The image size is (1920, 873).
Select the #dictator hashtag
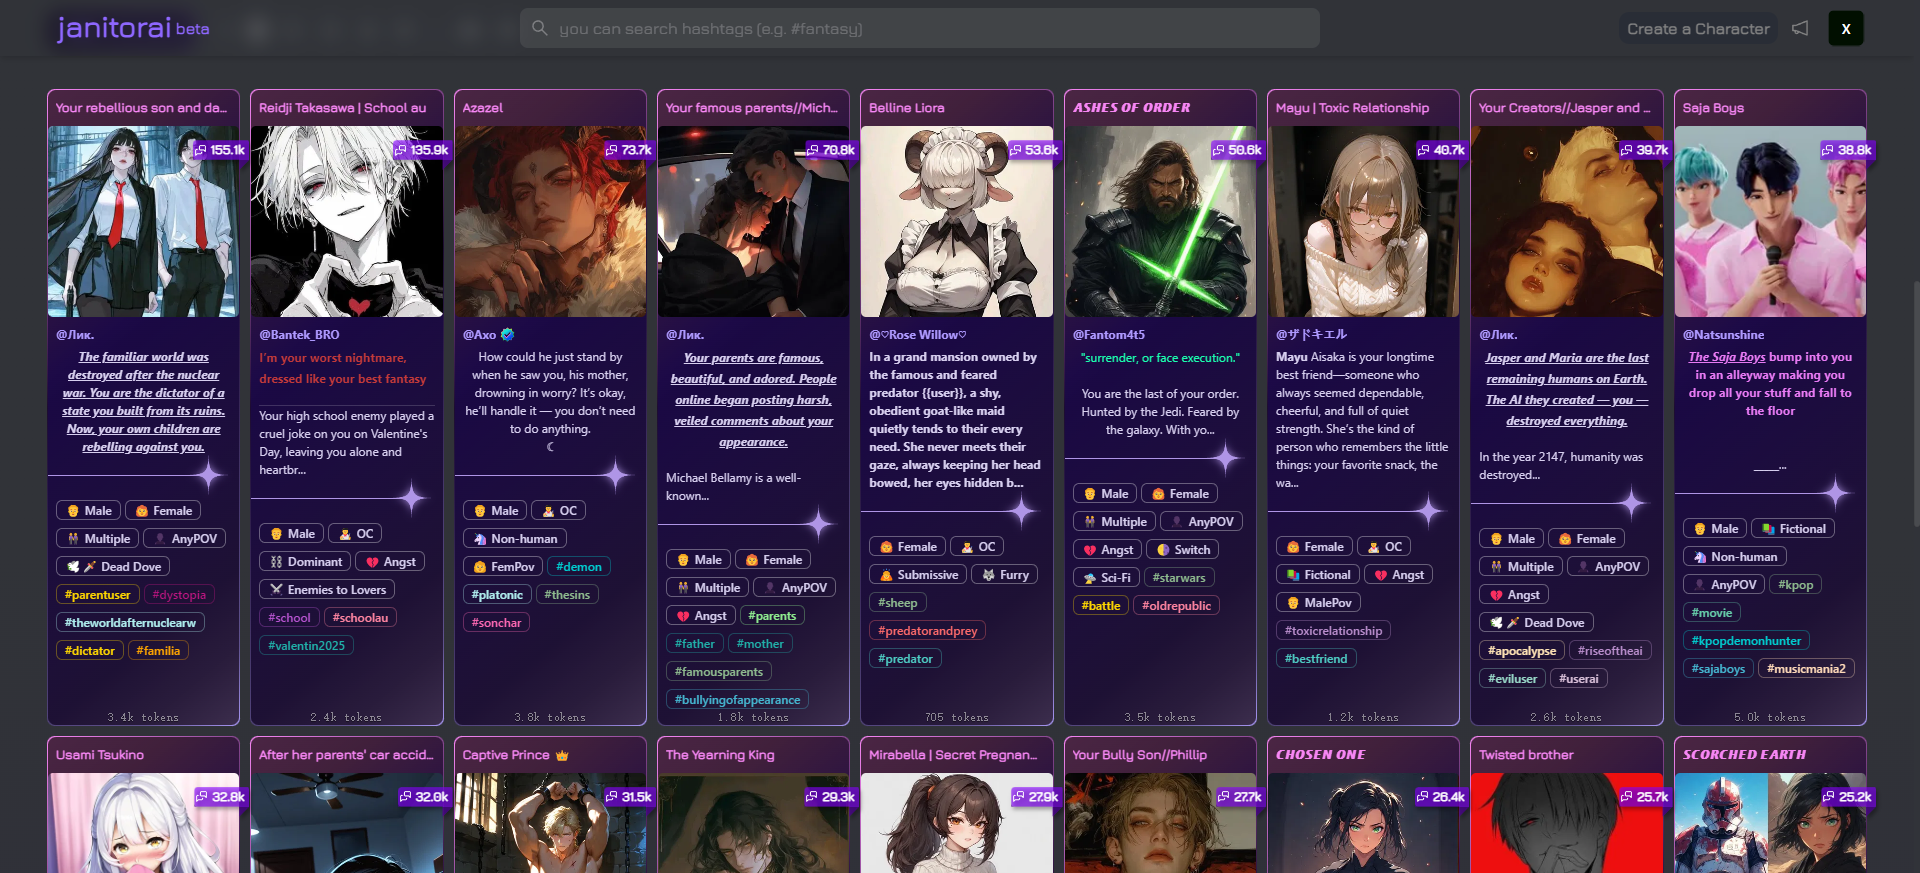pyautogui.click(x=89, y=651)
